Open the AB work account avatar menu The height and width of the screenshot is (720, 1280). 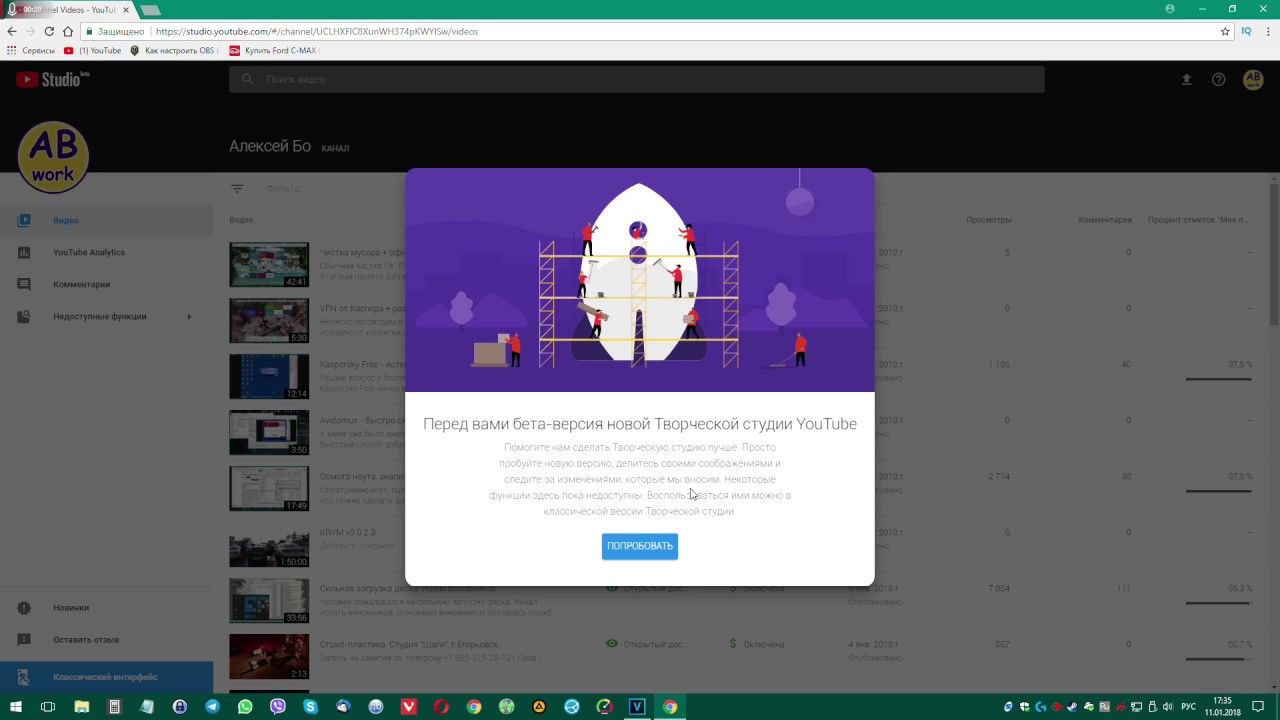tap(1253, 79)
